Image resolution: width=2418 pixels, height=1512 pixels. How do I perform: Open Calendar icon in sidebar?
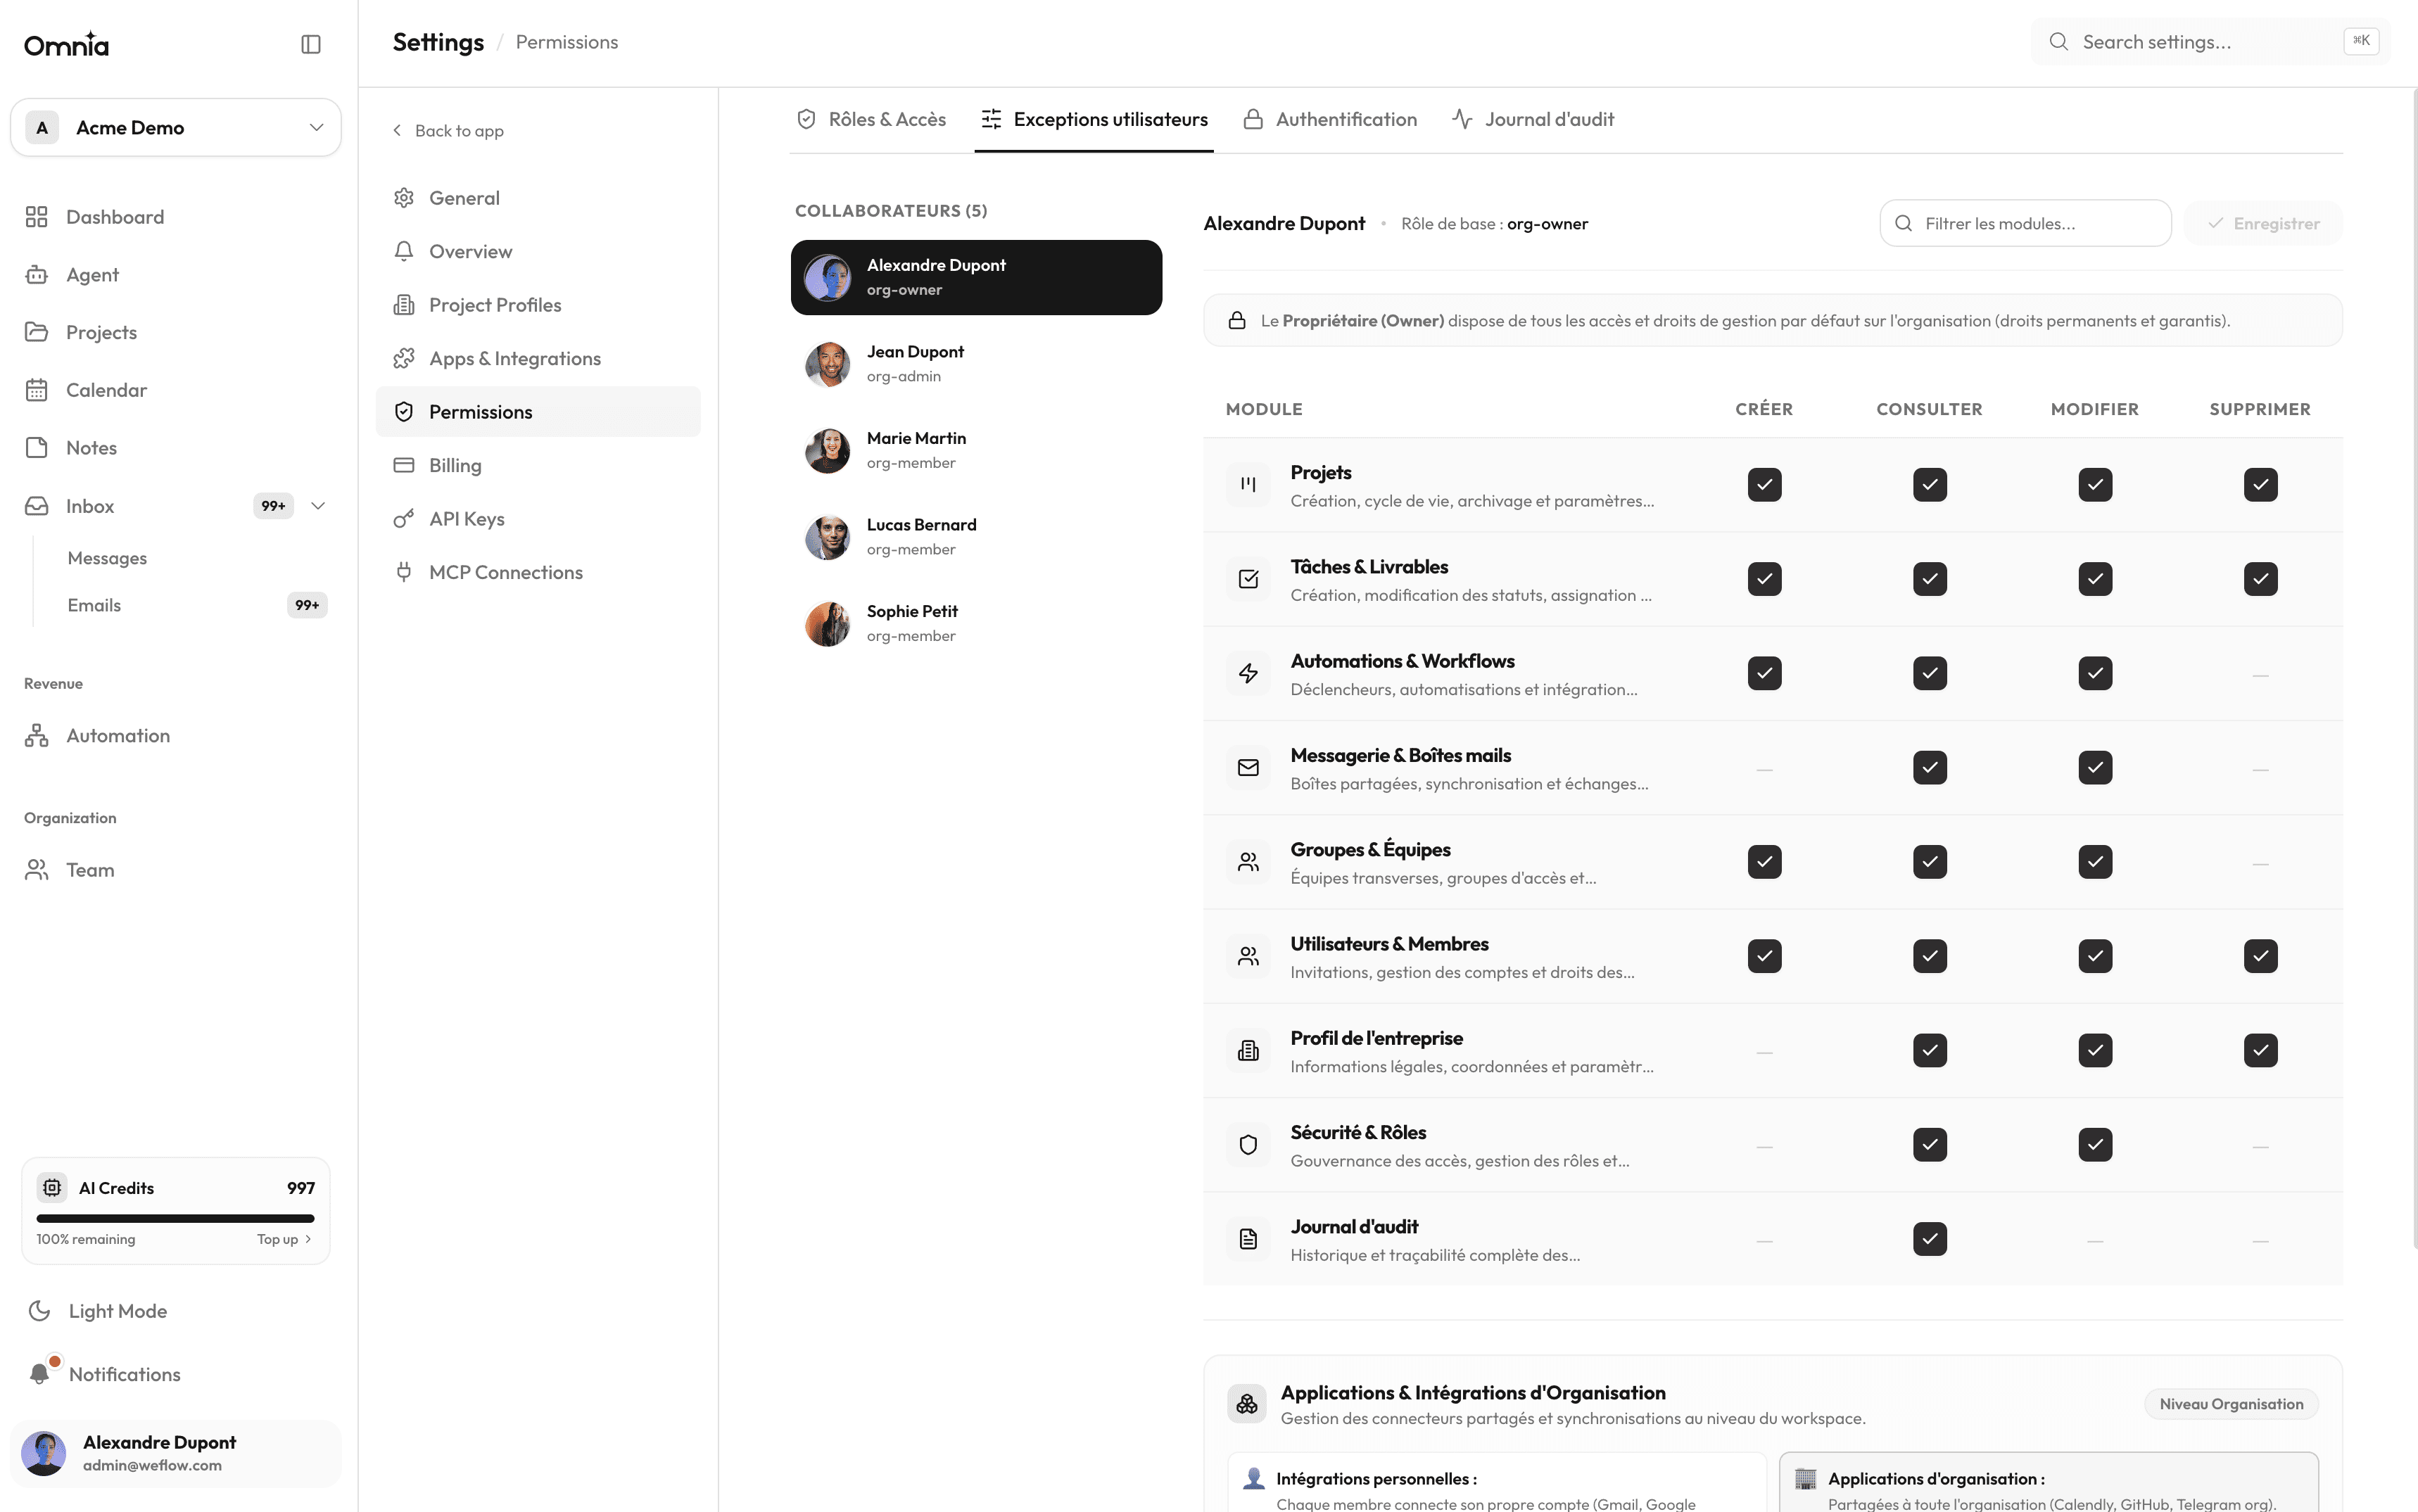37,390
